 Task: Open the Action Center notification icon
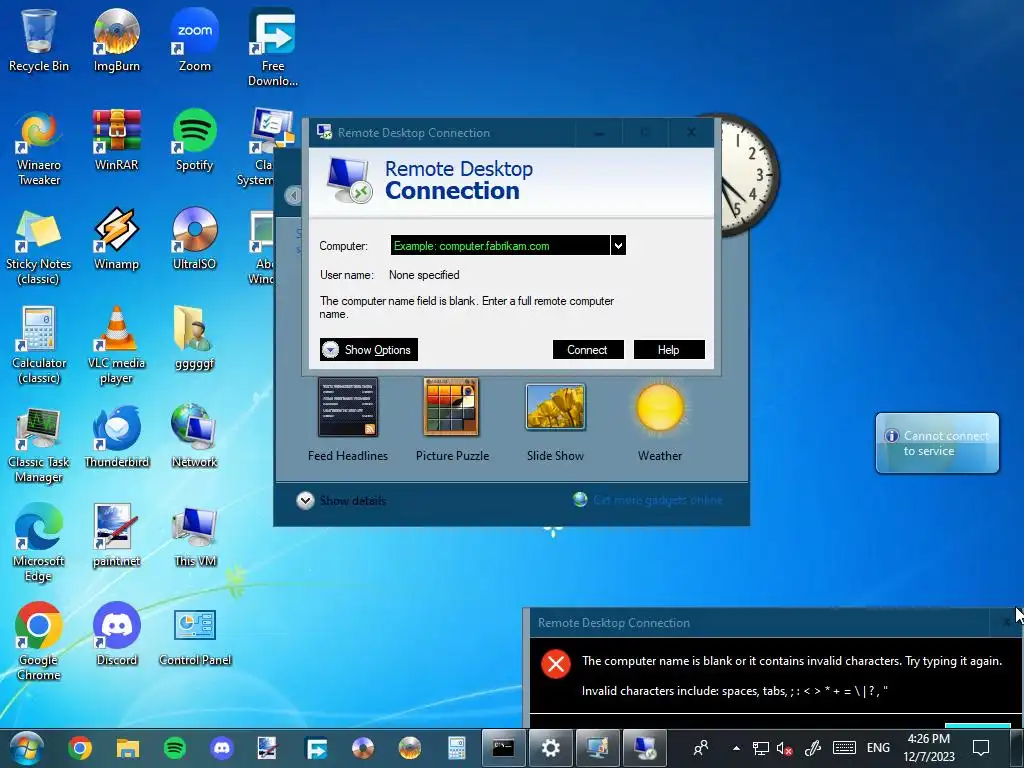[x=981, y=748]
